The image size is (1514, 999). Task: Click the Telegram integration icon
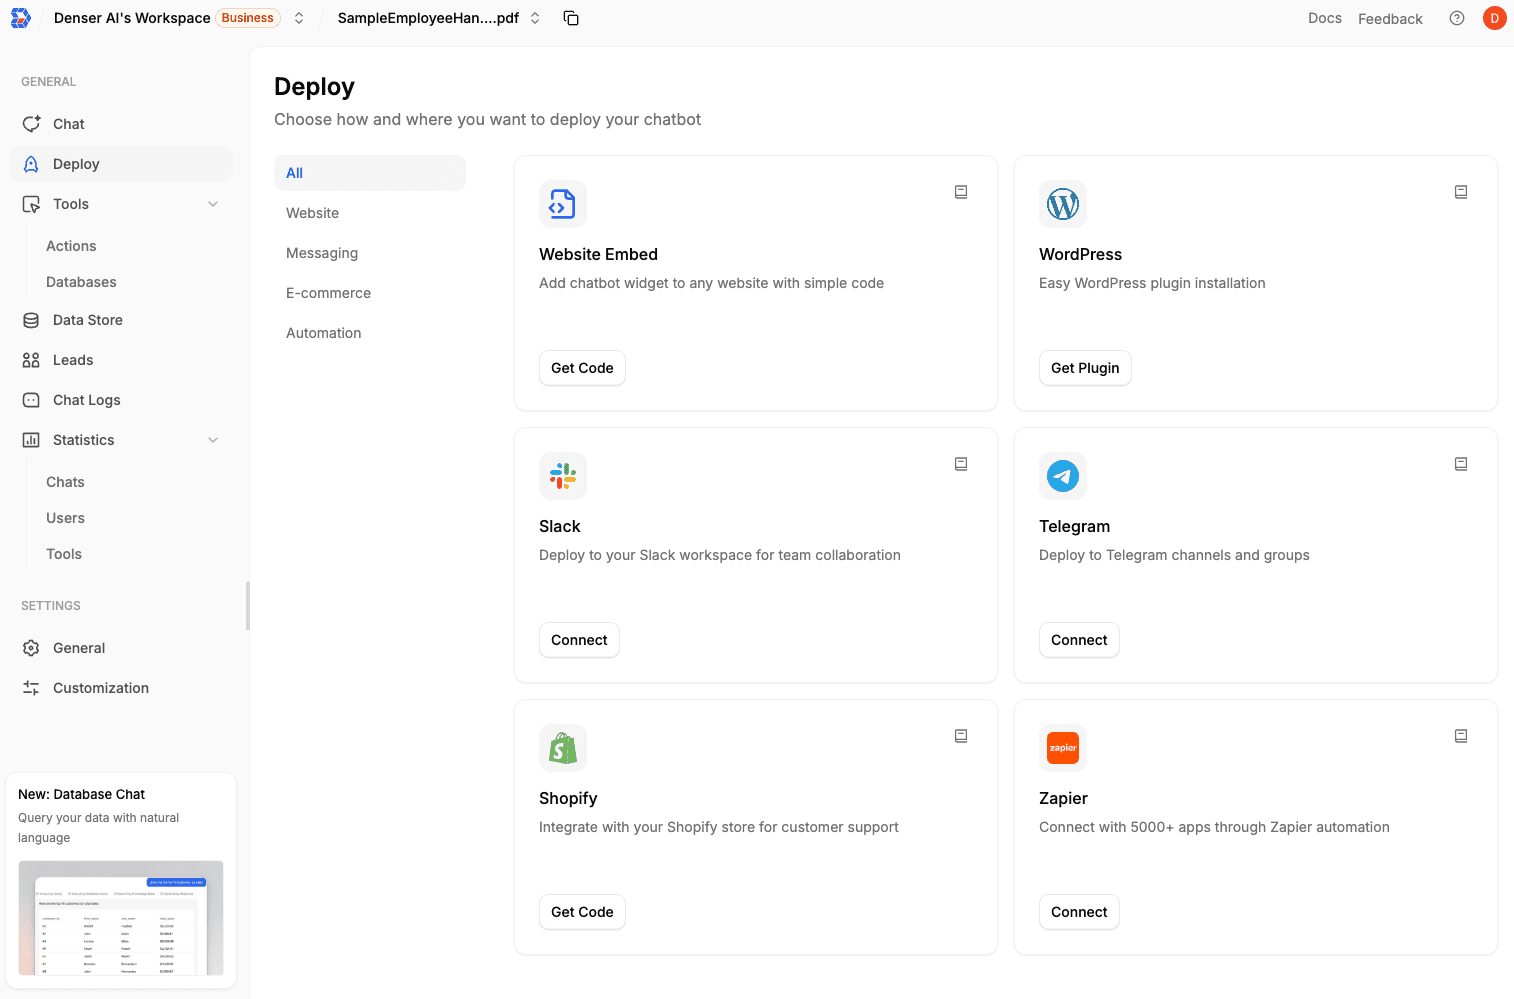[1062, 476]
